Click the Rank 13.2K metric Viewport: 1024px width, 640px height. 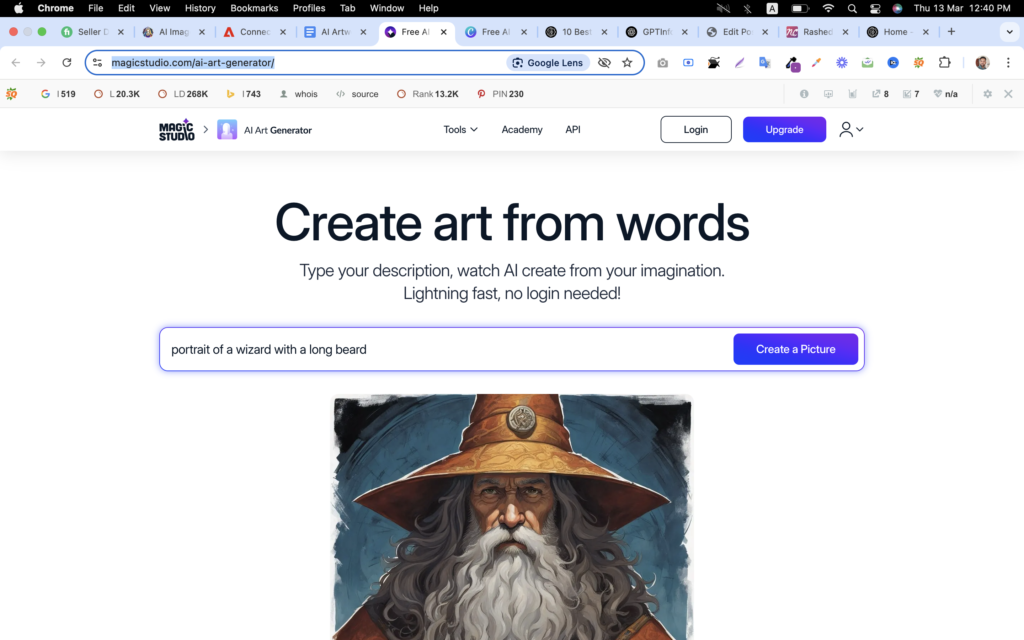[428, 94]
